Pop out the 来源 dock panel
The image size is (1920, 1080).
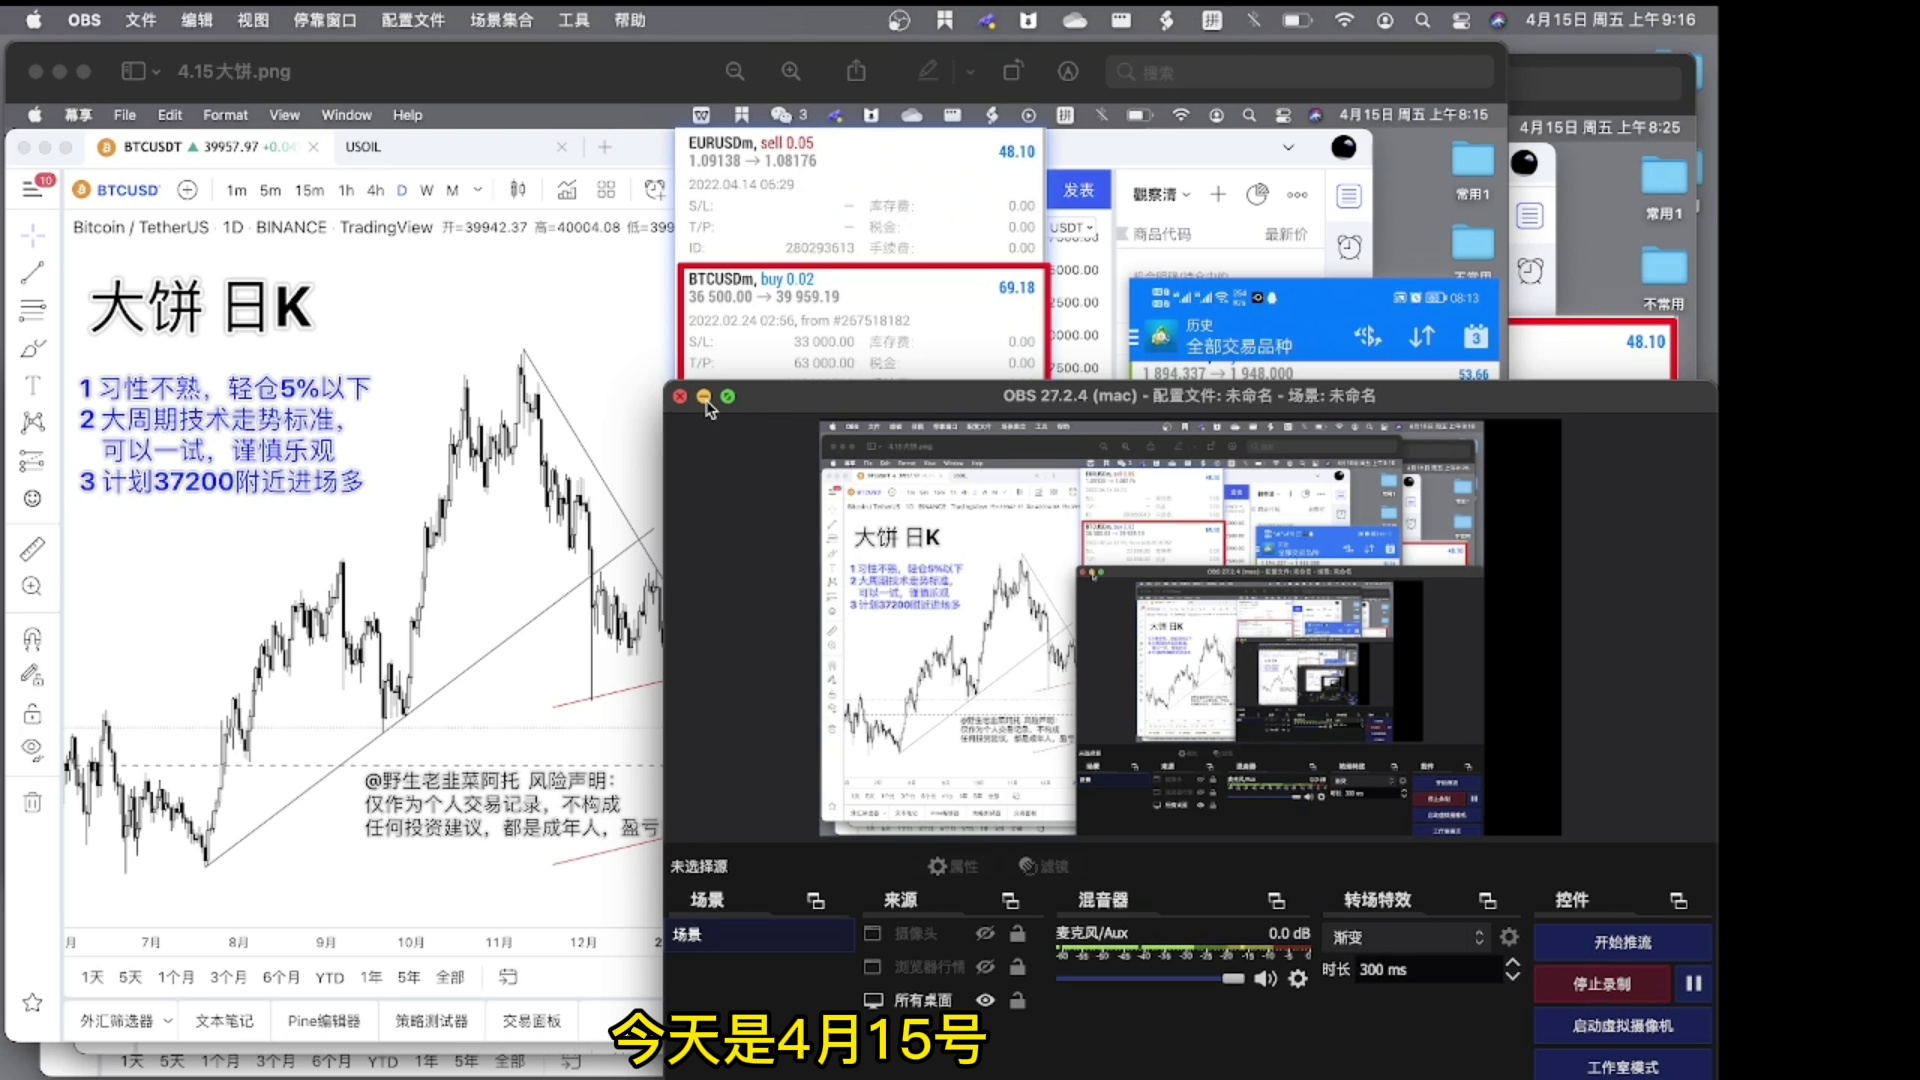pos(1010,901)
